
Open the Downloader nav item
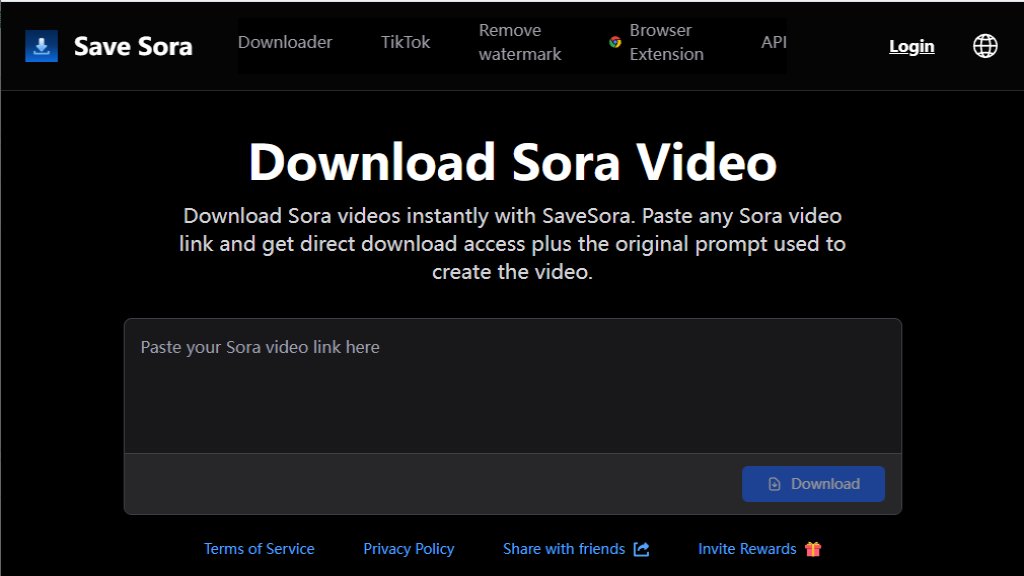285,42
